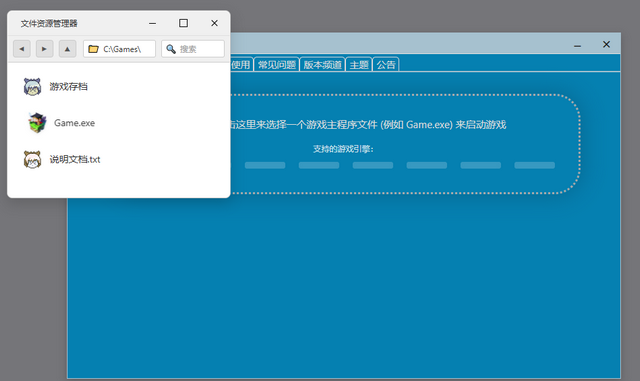Select the Game.exe application icon
The width and height of the screenshot is (640, 381).
coord(37,123)
